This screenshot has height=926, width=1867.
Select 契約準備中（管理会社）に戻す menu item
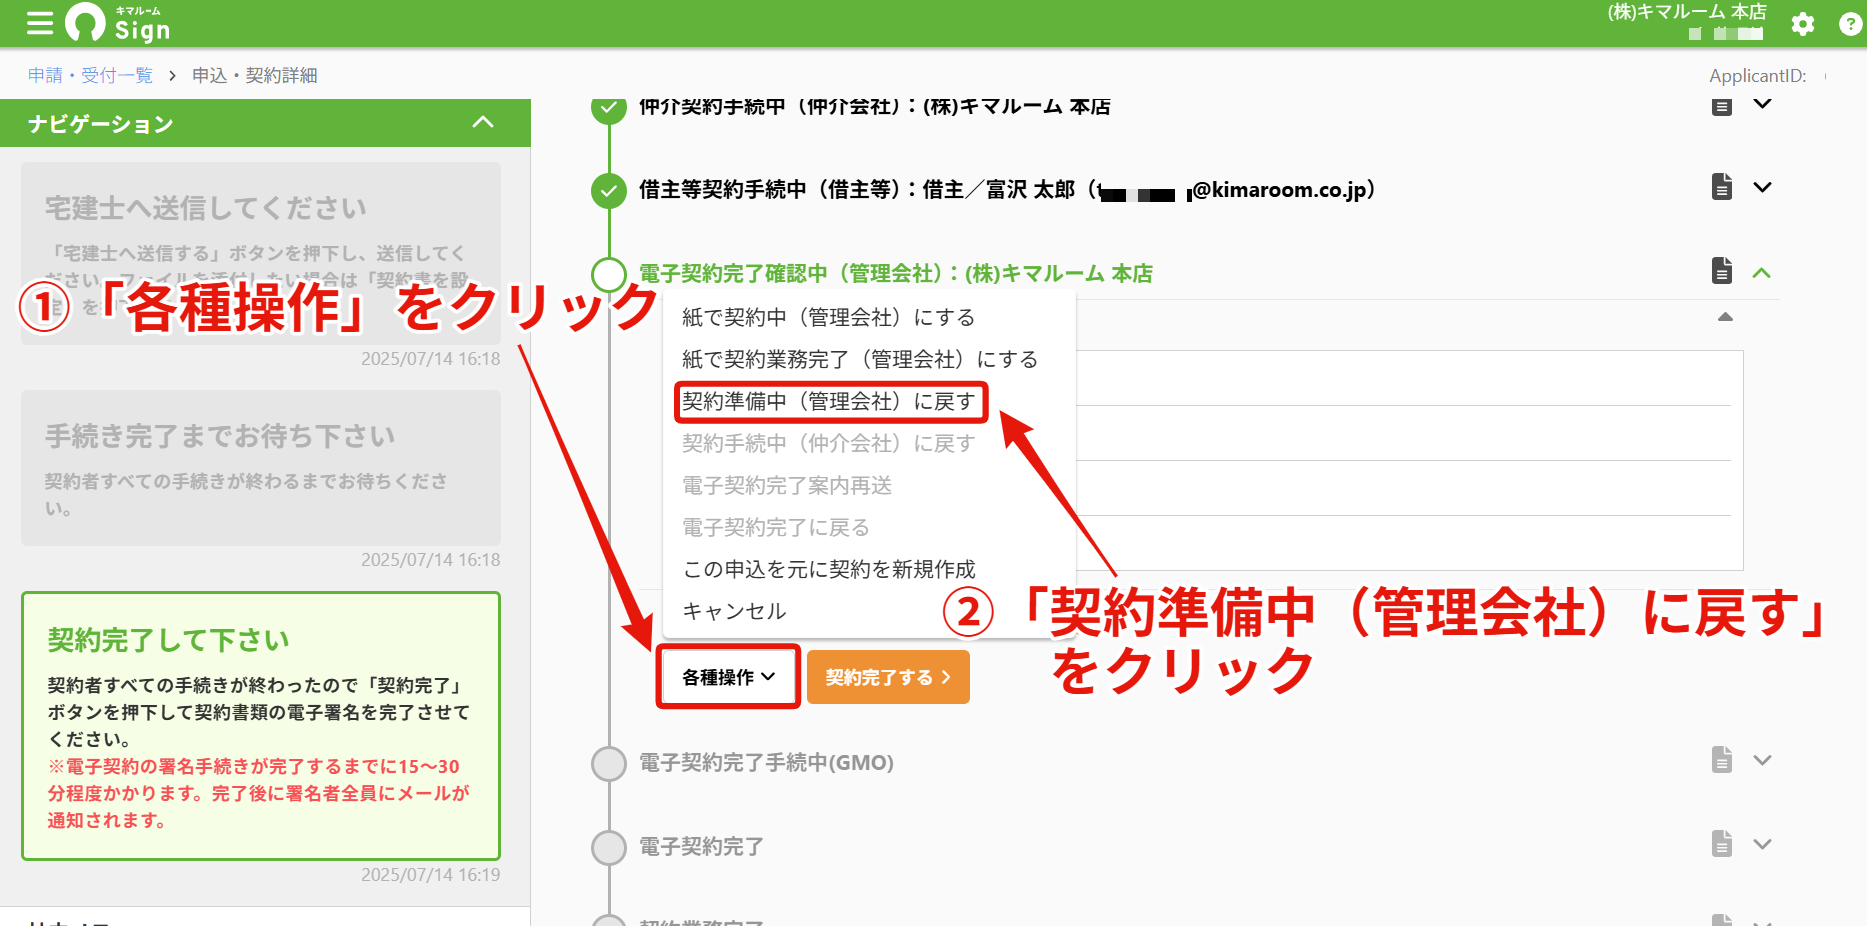click(x=829, y=402)
